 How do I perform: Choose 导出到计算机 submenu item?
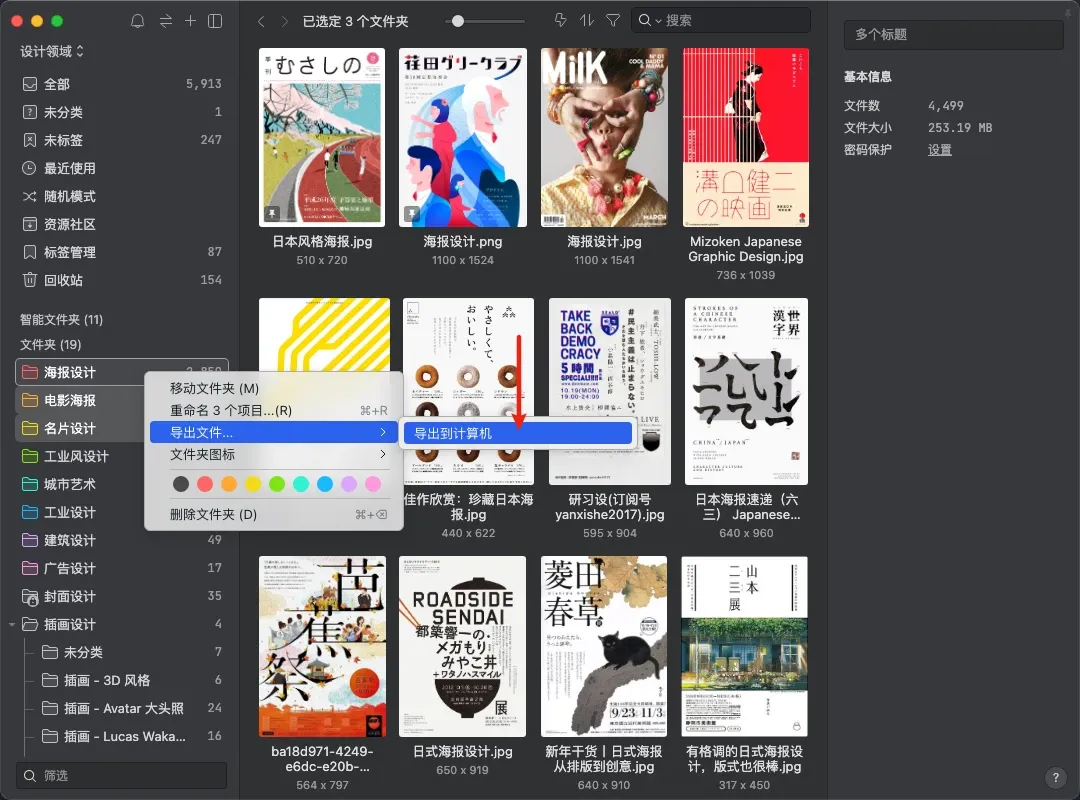point(517,433)
